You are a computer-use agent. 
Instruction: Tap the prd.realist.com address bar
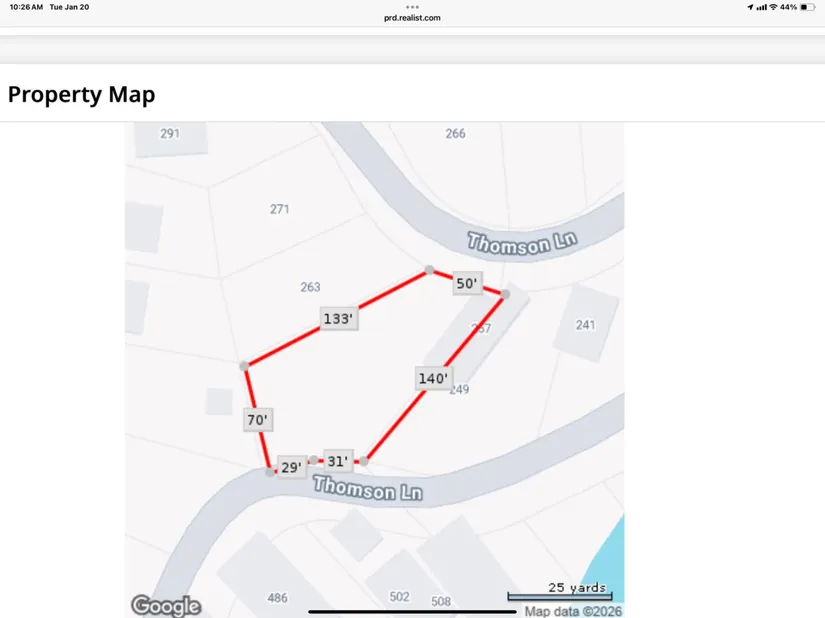[412, 18]
